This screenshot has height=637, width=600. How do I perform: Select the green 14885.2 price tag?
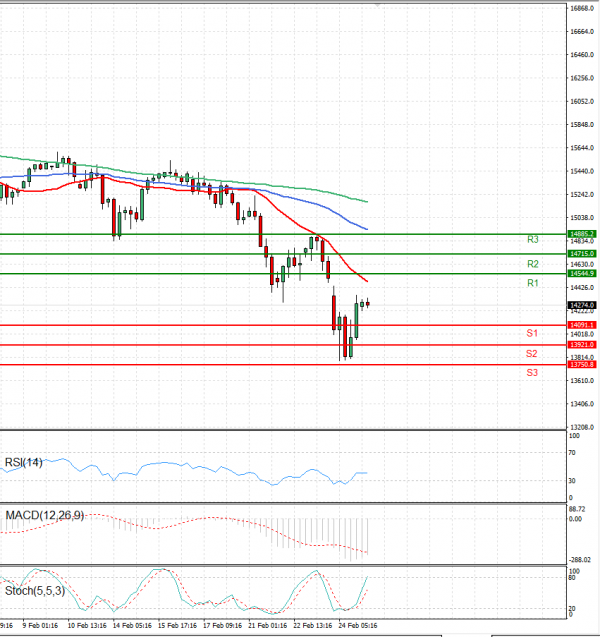(x=582, y=234)
